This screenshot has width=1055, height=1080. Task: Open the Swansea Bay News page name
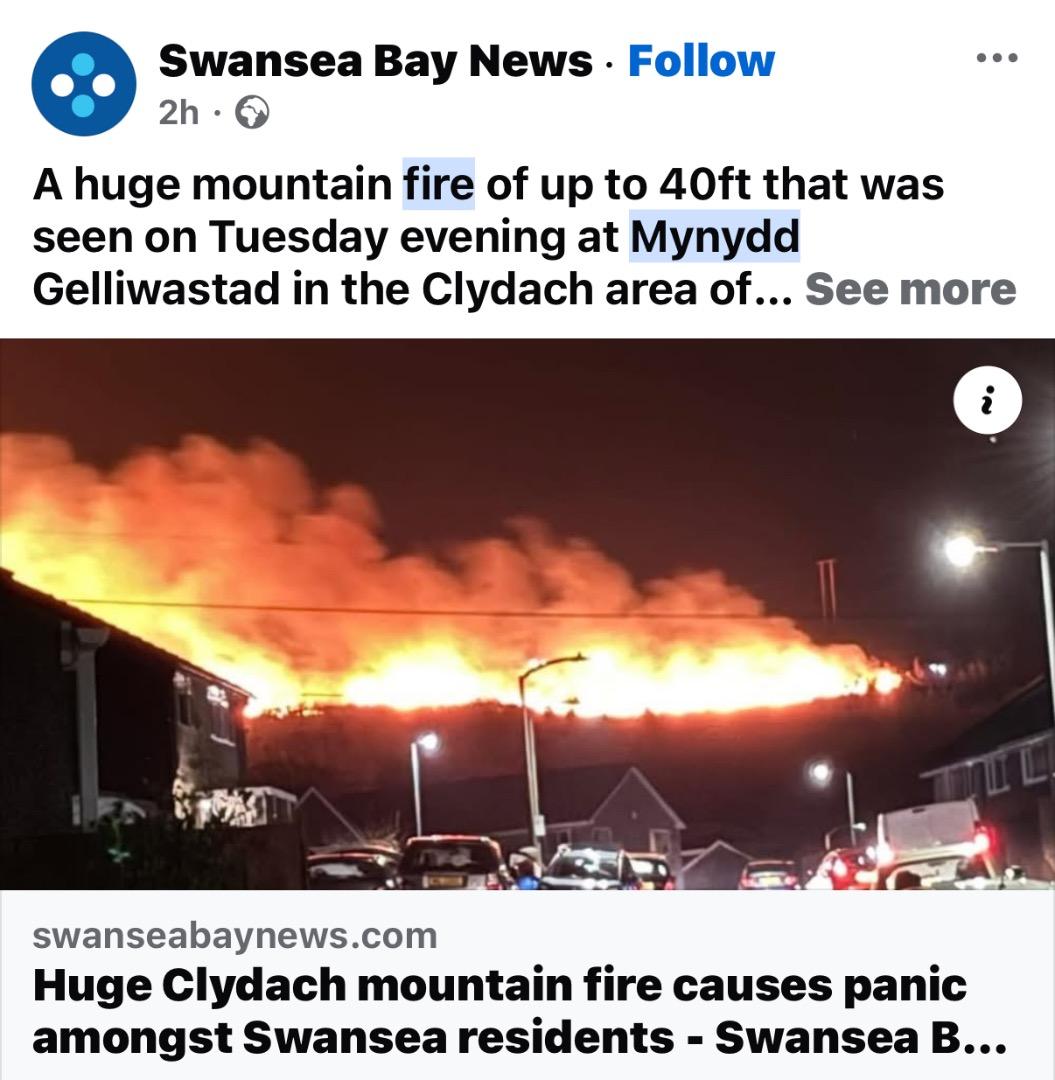(x=375, y=61)
